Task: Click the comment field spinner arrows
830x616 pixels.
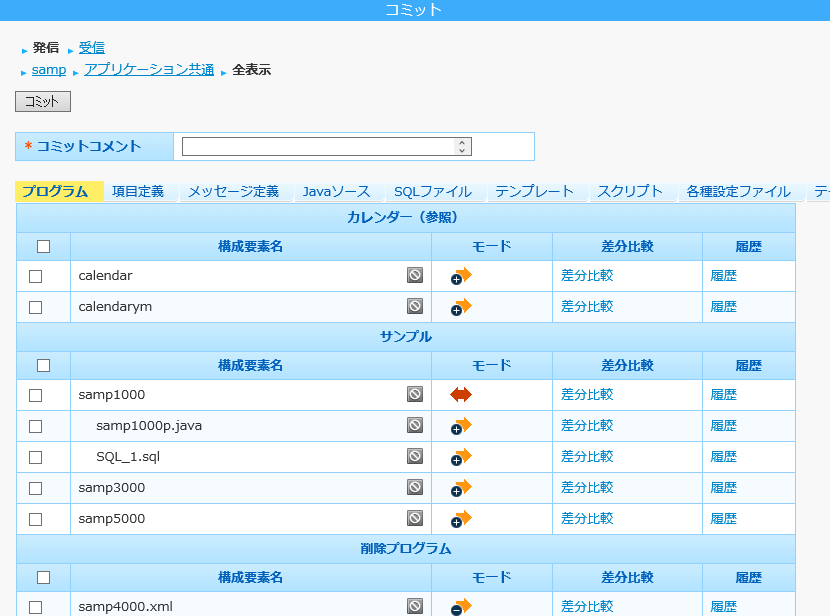Action: click(x=462, y=147)
